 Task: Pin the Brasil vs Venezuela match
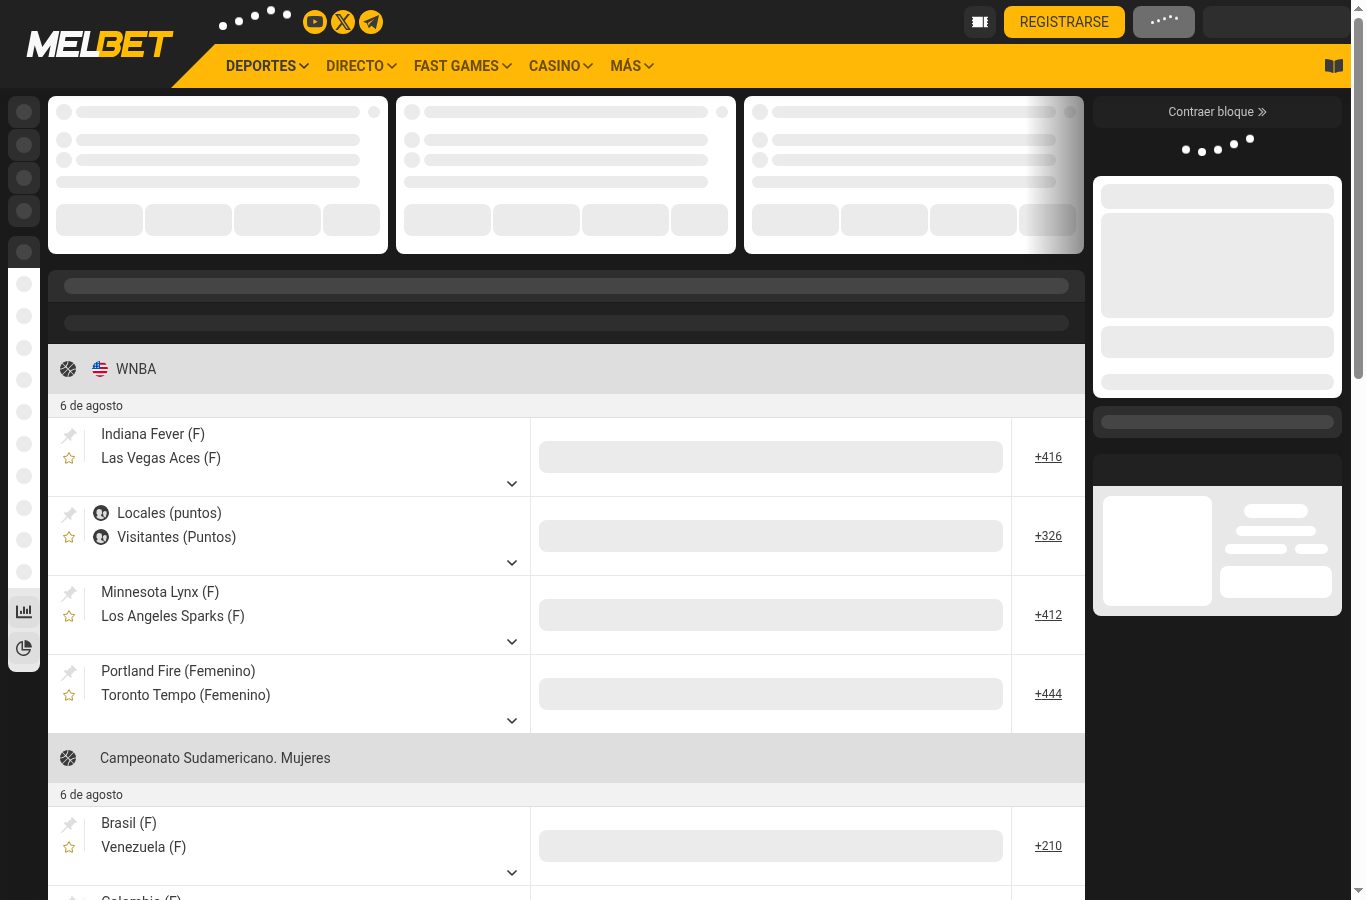(x=69, y=824)
